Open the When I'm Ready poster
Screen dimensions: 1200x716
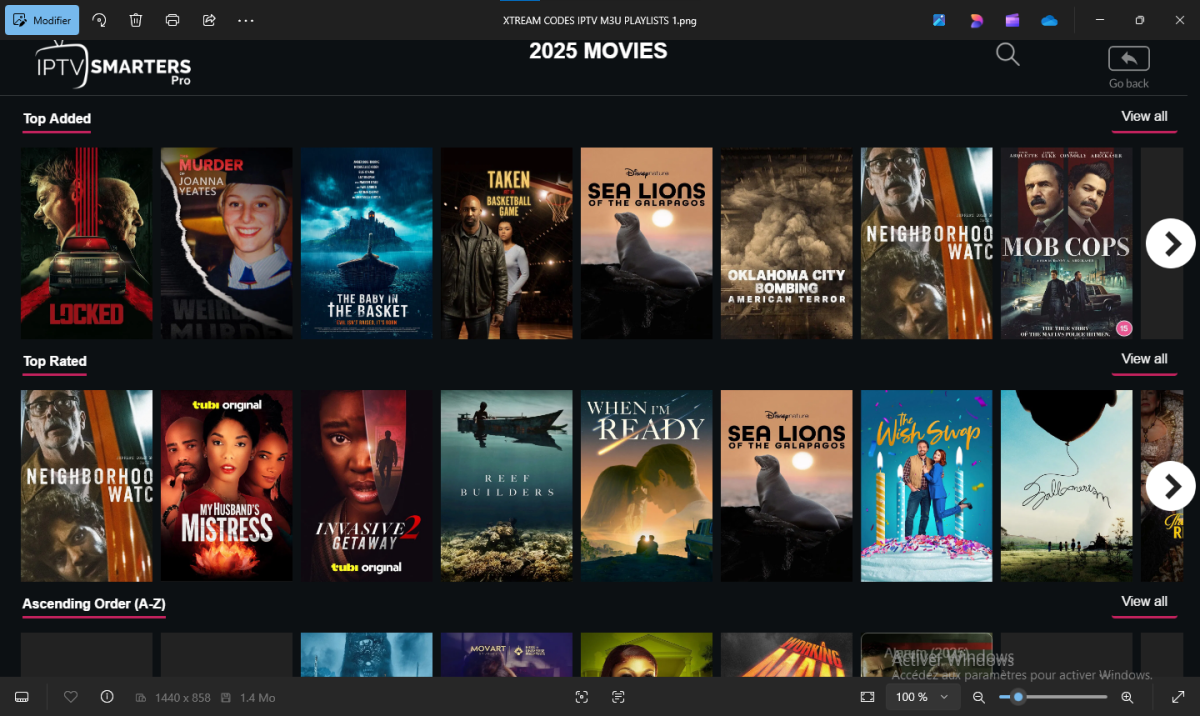coord(647,486)
